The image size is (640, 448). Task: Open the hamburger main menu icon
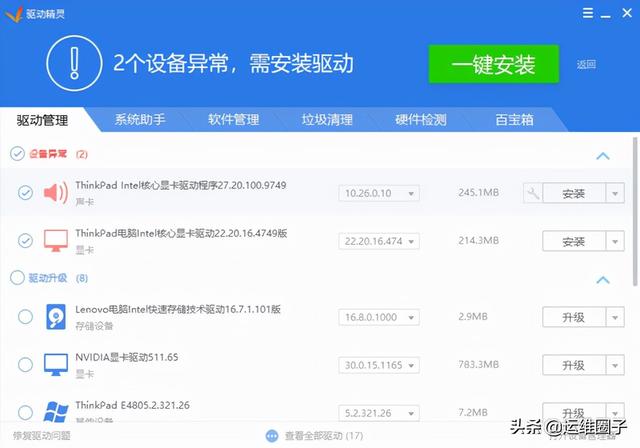(x=588, y=13)
